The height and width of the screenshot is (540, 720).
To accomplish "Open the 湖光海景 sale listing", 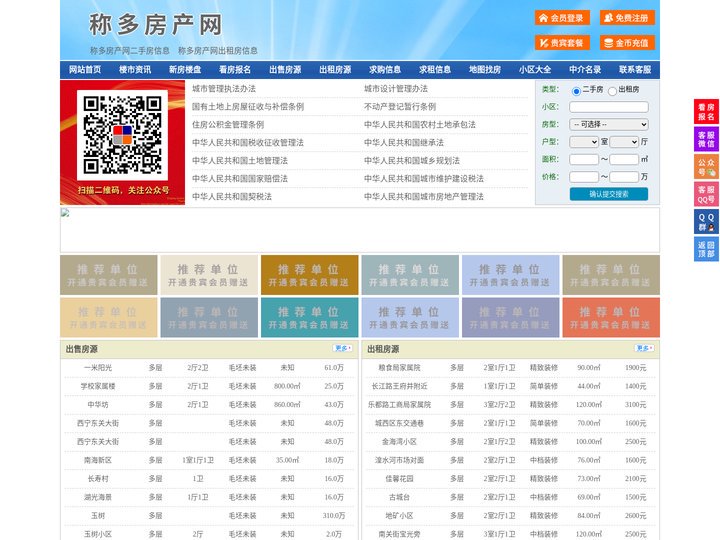I will (x=98, y=497).
